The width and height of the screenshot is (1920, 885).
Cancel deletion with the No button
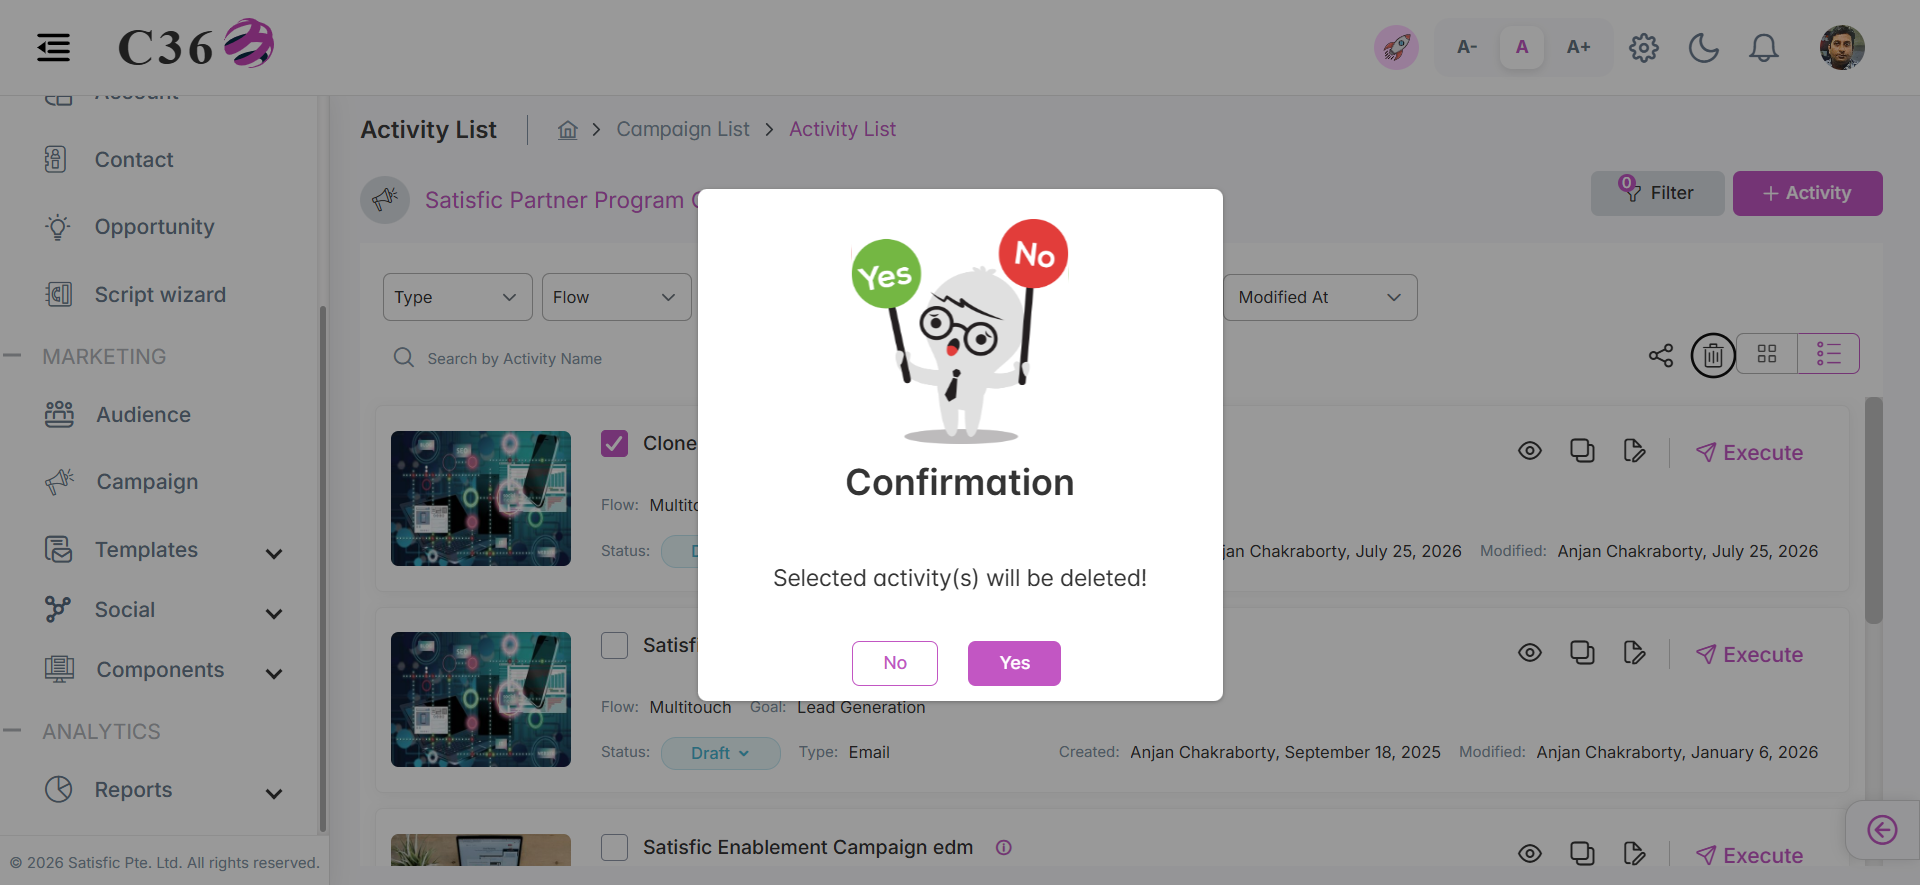(895, 663)
